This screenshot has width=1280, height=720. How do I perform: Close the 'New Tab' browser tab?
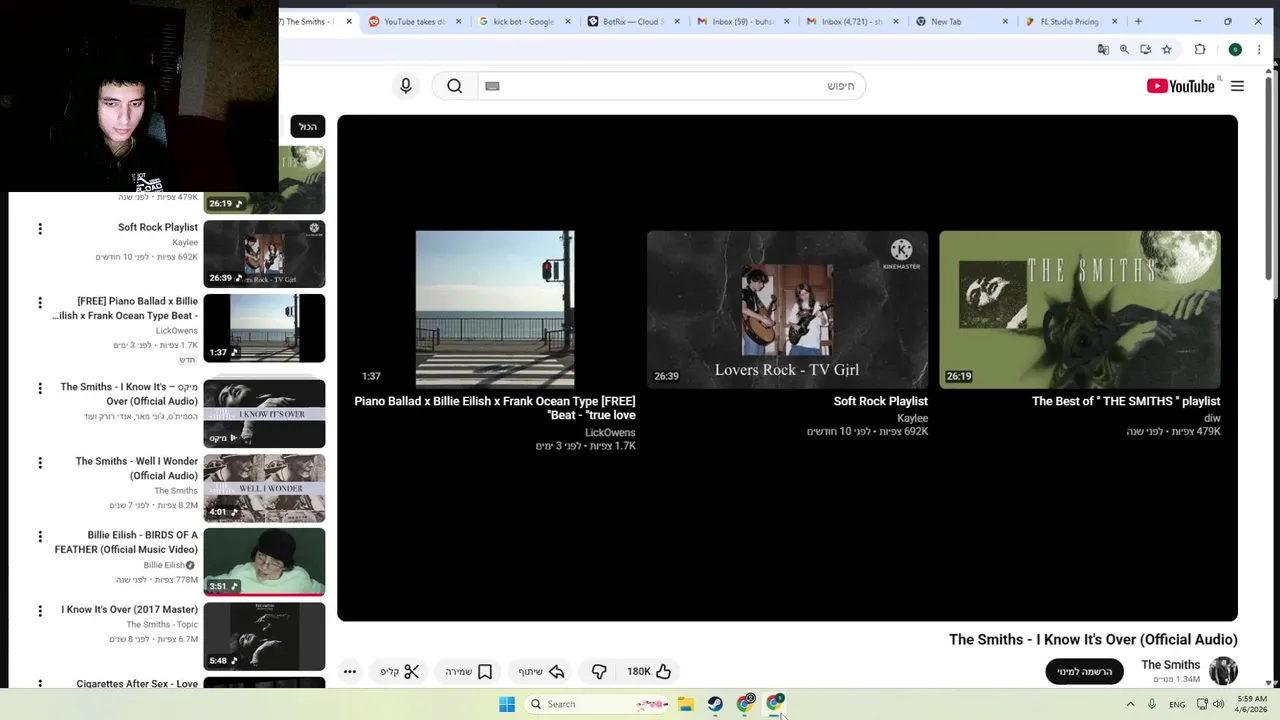click(x=1005, y=21)
